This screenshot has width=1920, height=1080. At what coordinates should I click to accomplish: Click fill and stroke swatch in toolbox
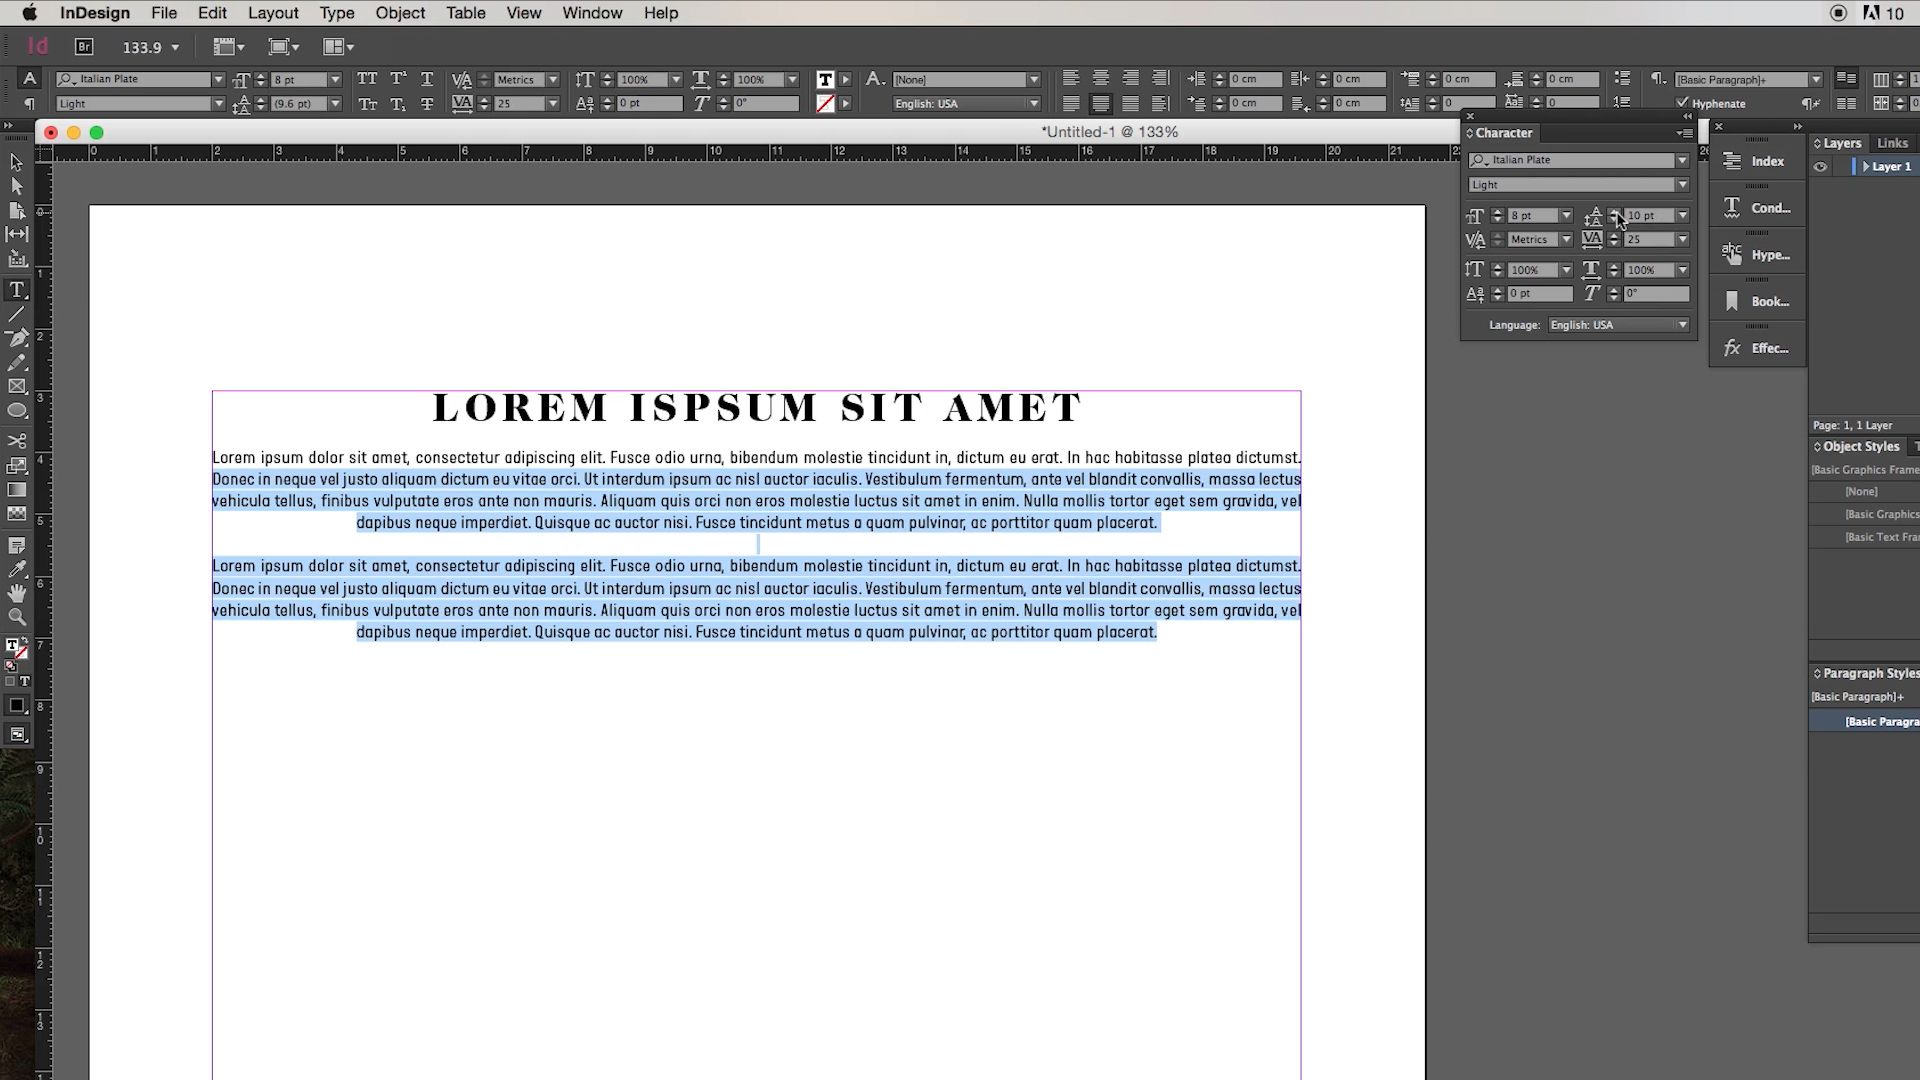[16, 648]
